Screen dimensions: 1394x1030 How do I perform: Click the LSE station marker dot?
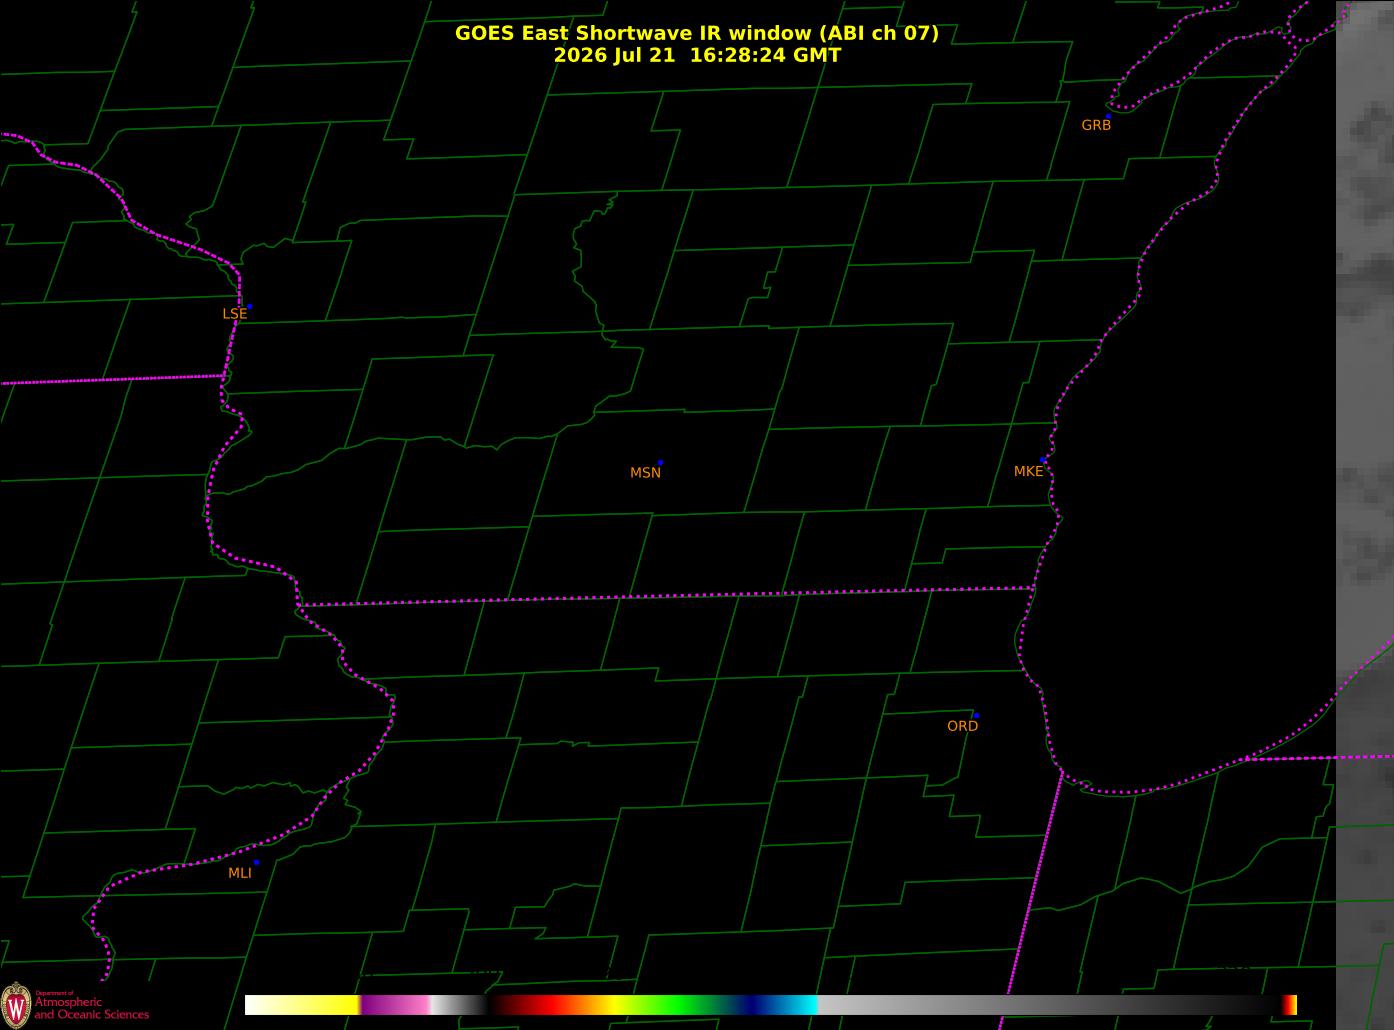pyautogui.click(x=249, y=306)
